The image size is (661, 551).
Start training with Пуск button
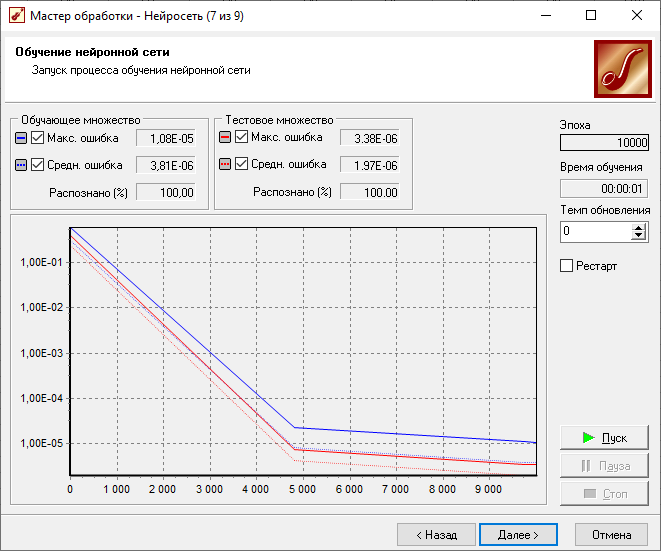pos(604,438)
